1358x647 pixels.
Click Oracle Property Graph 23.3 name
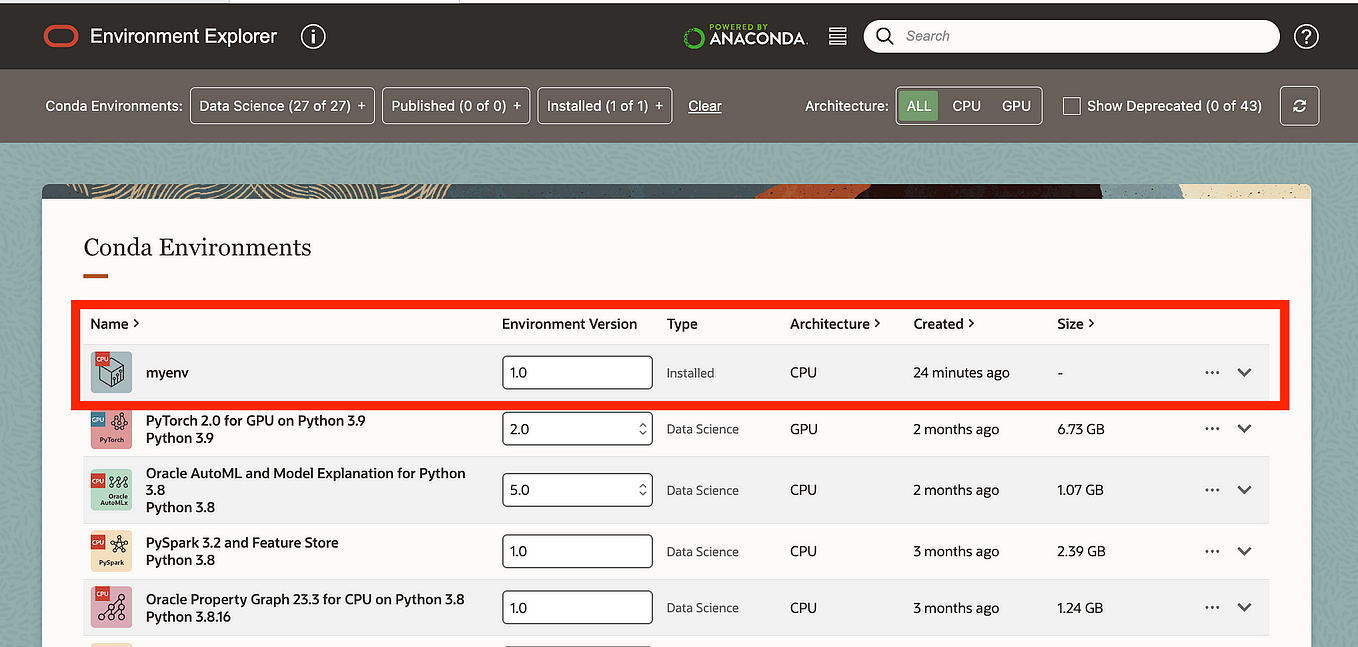click(305, 600)
